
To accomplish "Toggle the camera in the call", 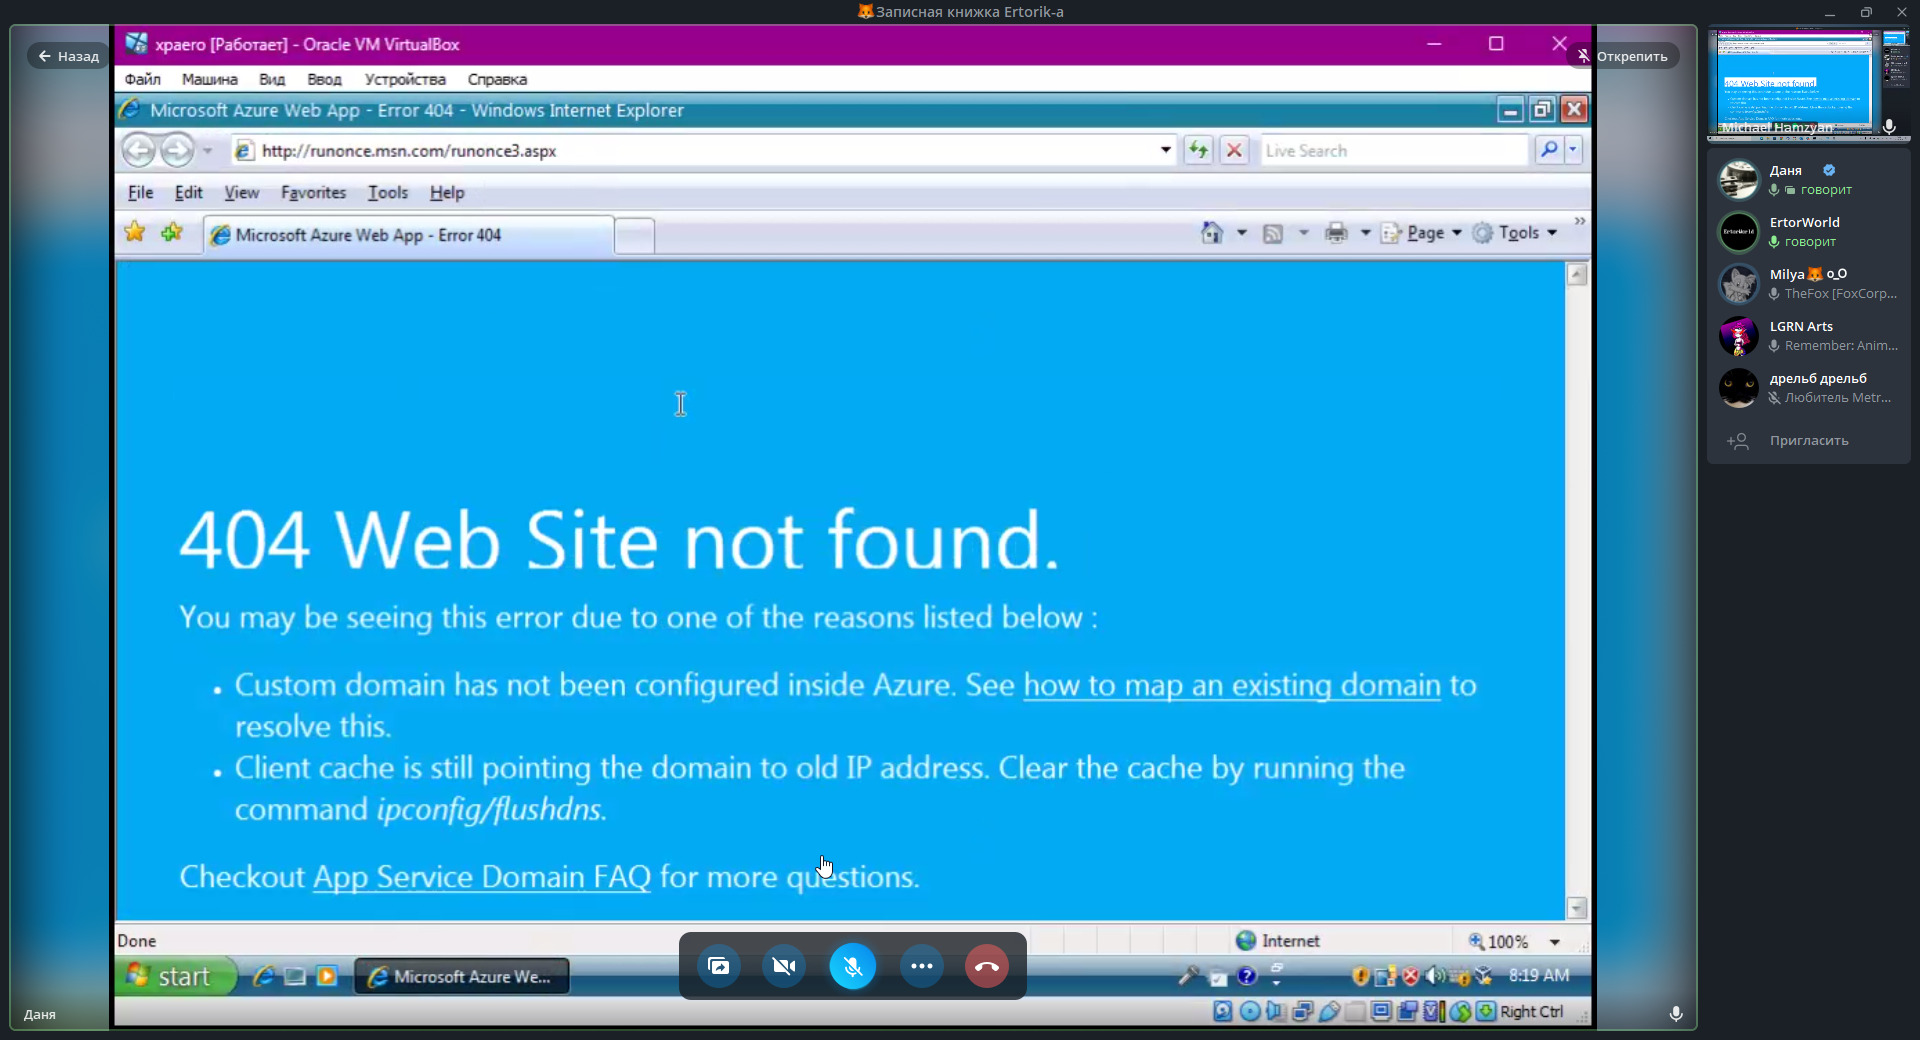I will 784,966.
